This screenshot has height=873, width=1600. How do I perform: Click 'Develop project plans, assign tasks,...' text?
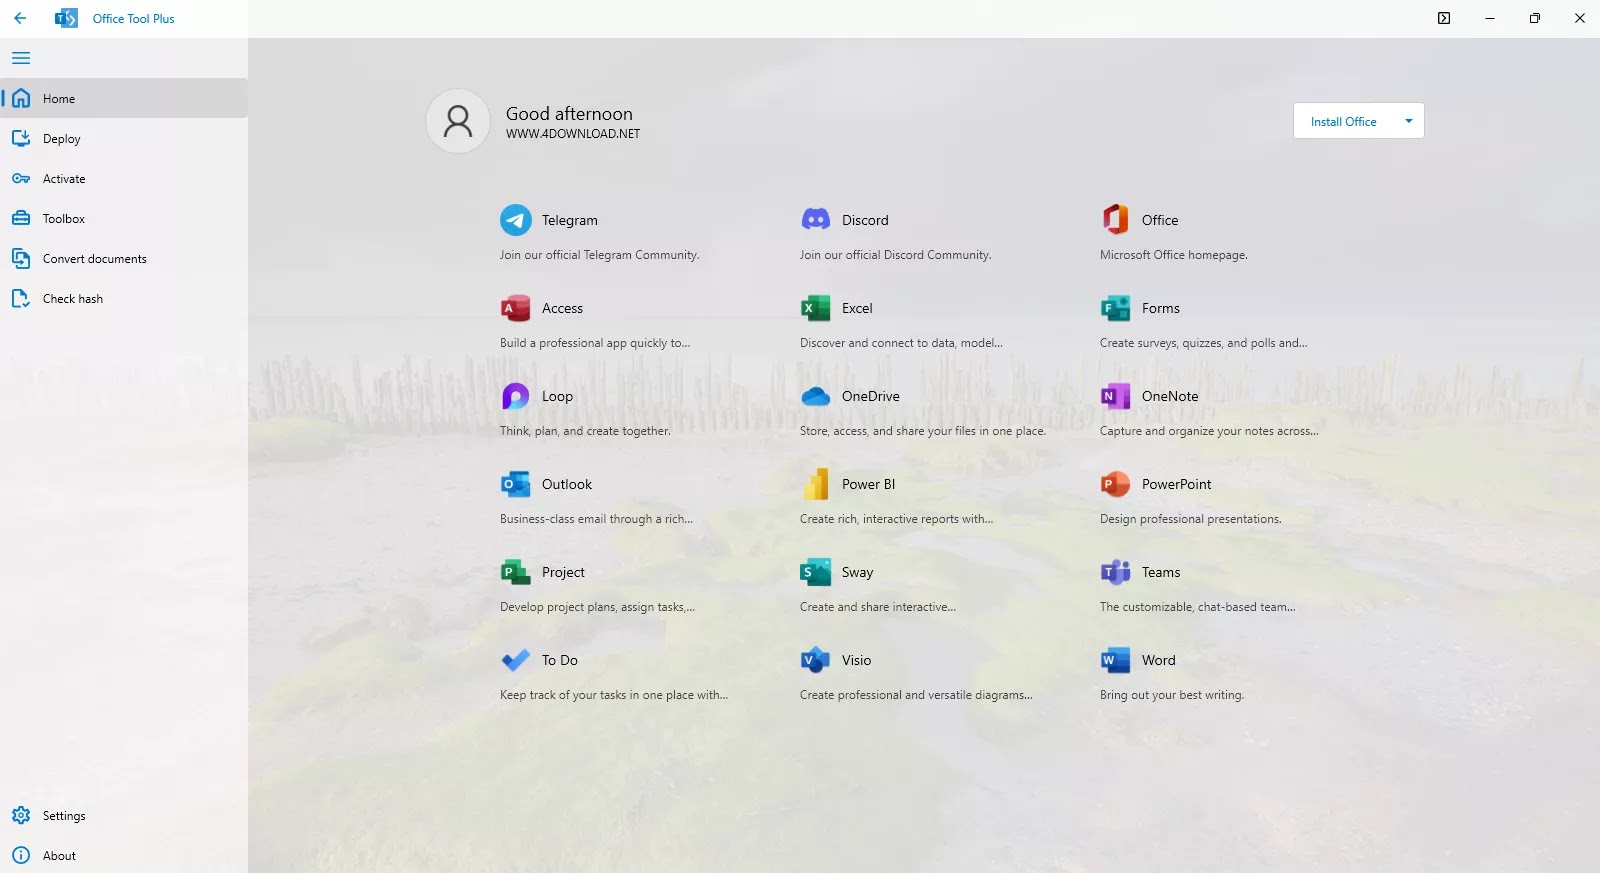click(597, 607)
